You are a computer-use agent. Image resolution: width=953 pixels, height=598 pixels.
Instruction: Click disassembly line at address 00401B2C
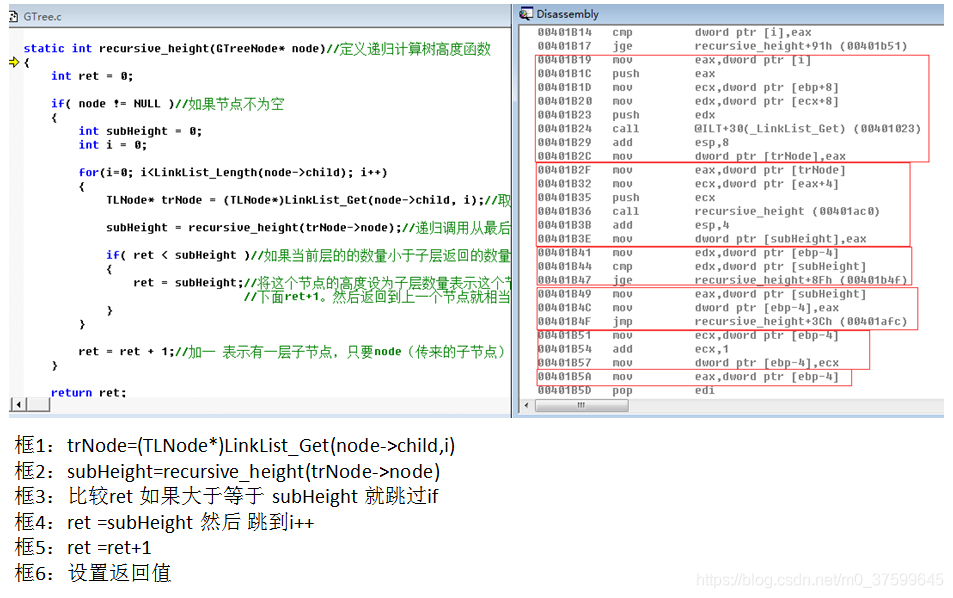click(692, 156)
